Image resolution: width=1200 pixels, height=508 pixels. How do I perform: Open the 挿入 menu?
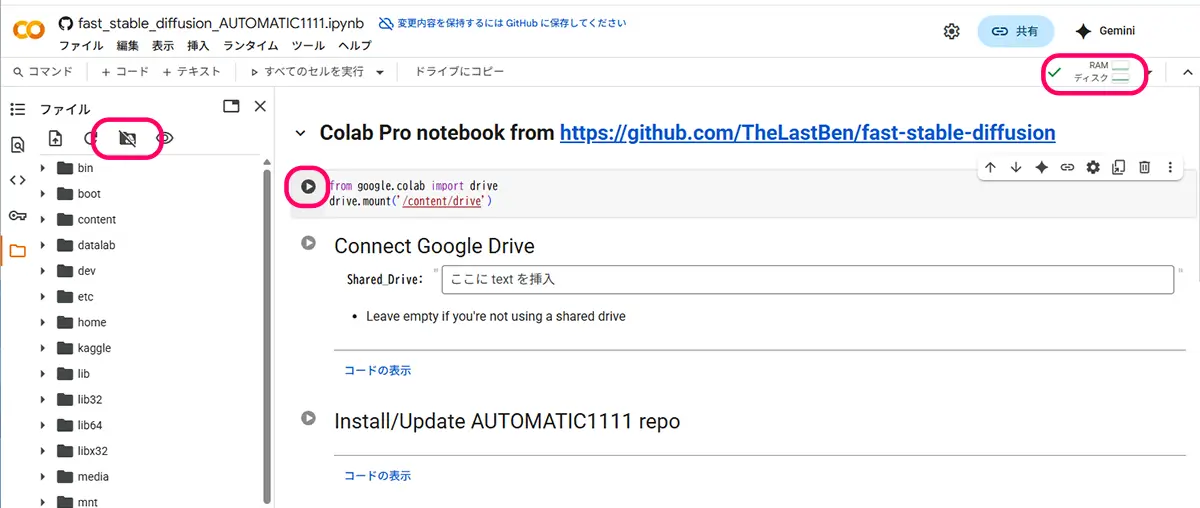pyautogui.click(x=198, y=46)
